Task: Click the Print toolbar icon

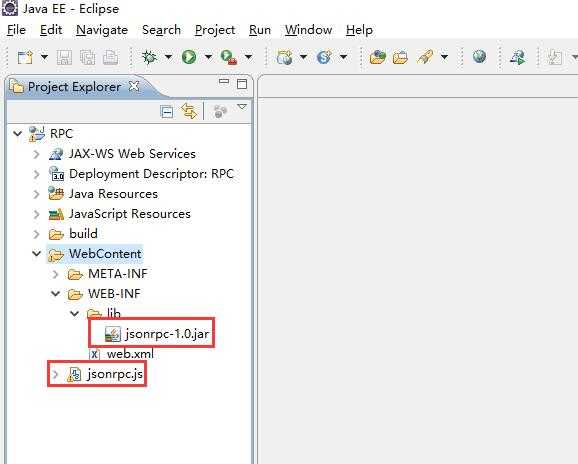Action: click(110, 57)
